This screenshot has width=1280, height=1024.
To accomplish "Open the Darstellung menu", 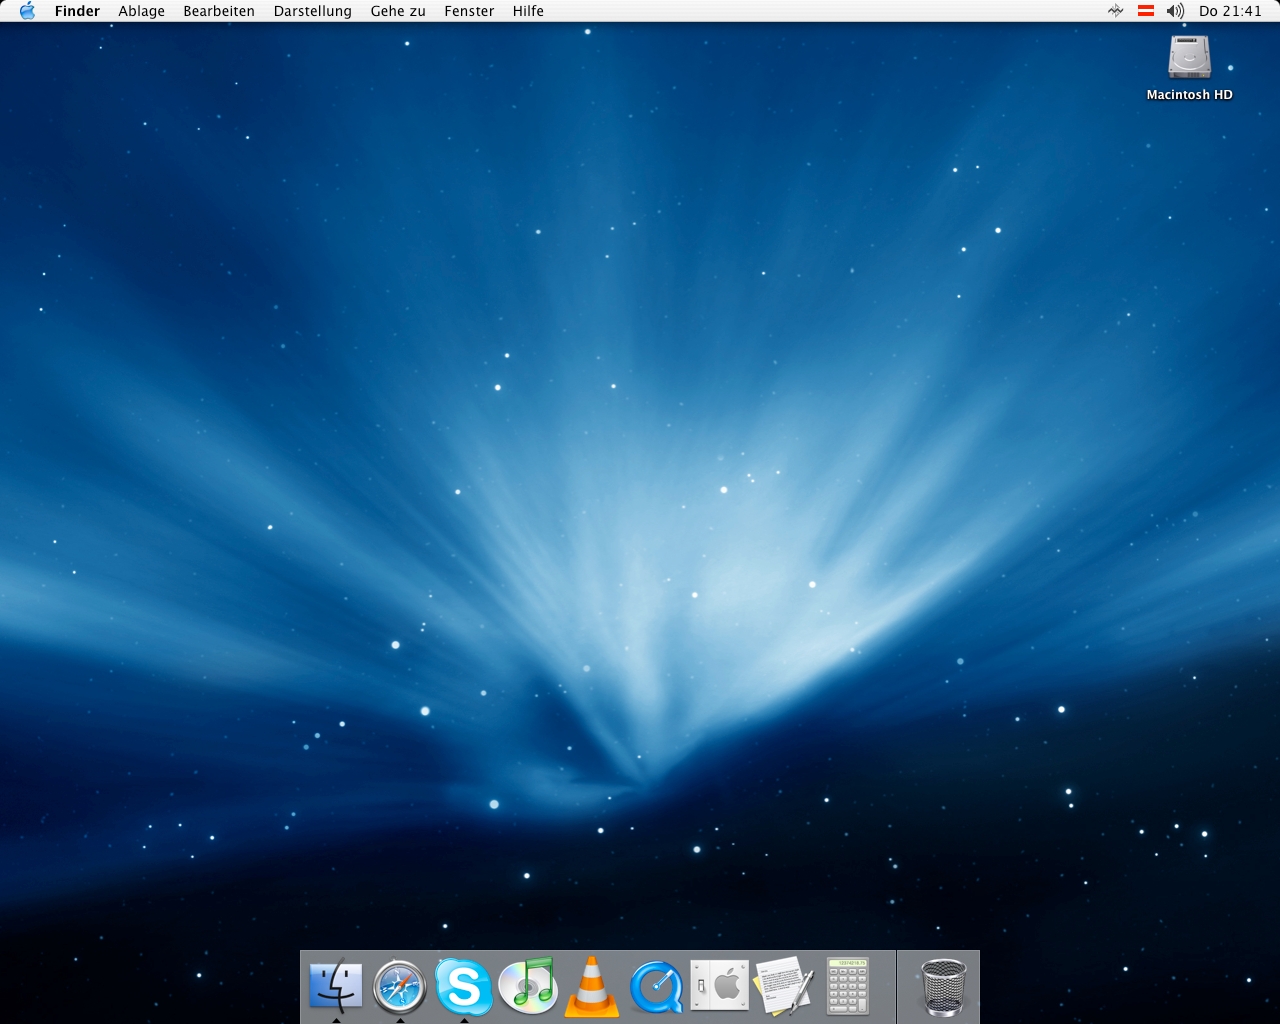I will (312, 11).
